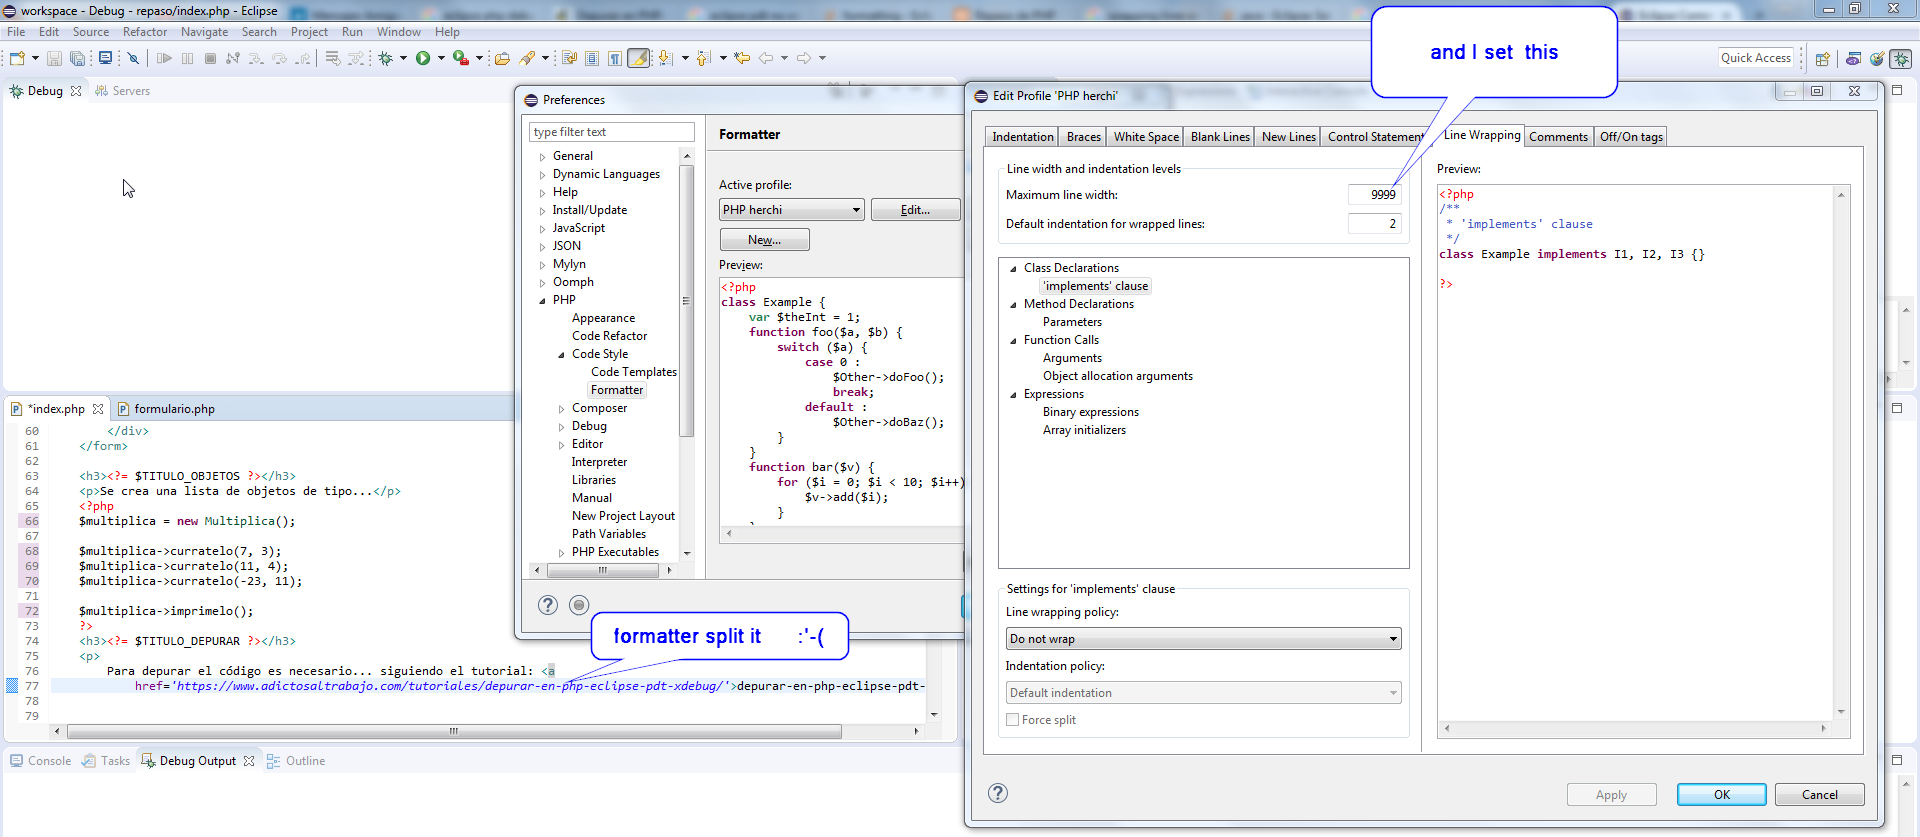Viewport: 1920px width, 837px height.
Task: Open the Braces tab
Action: (x=1083, y=137)
